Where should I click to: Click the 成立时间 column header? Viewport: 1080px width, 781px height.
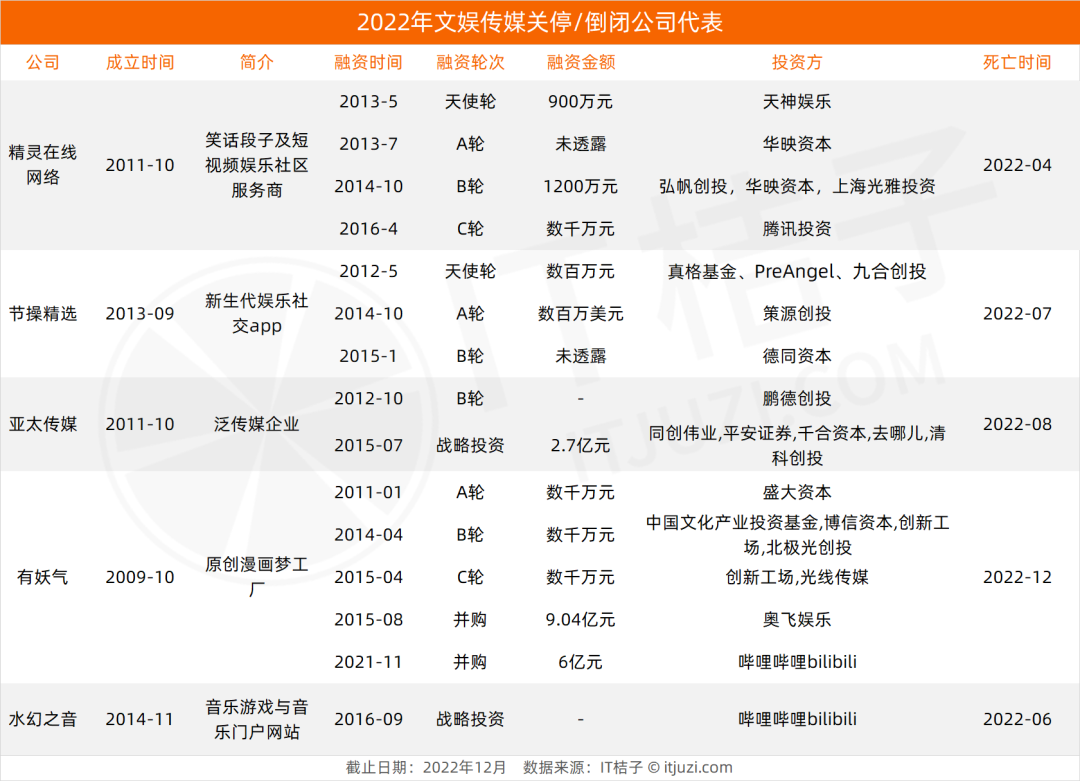[140, 63]
